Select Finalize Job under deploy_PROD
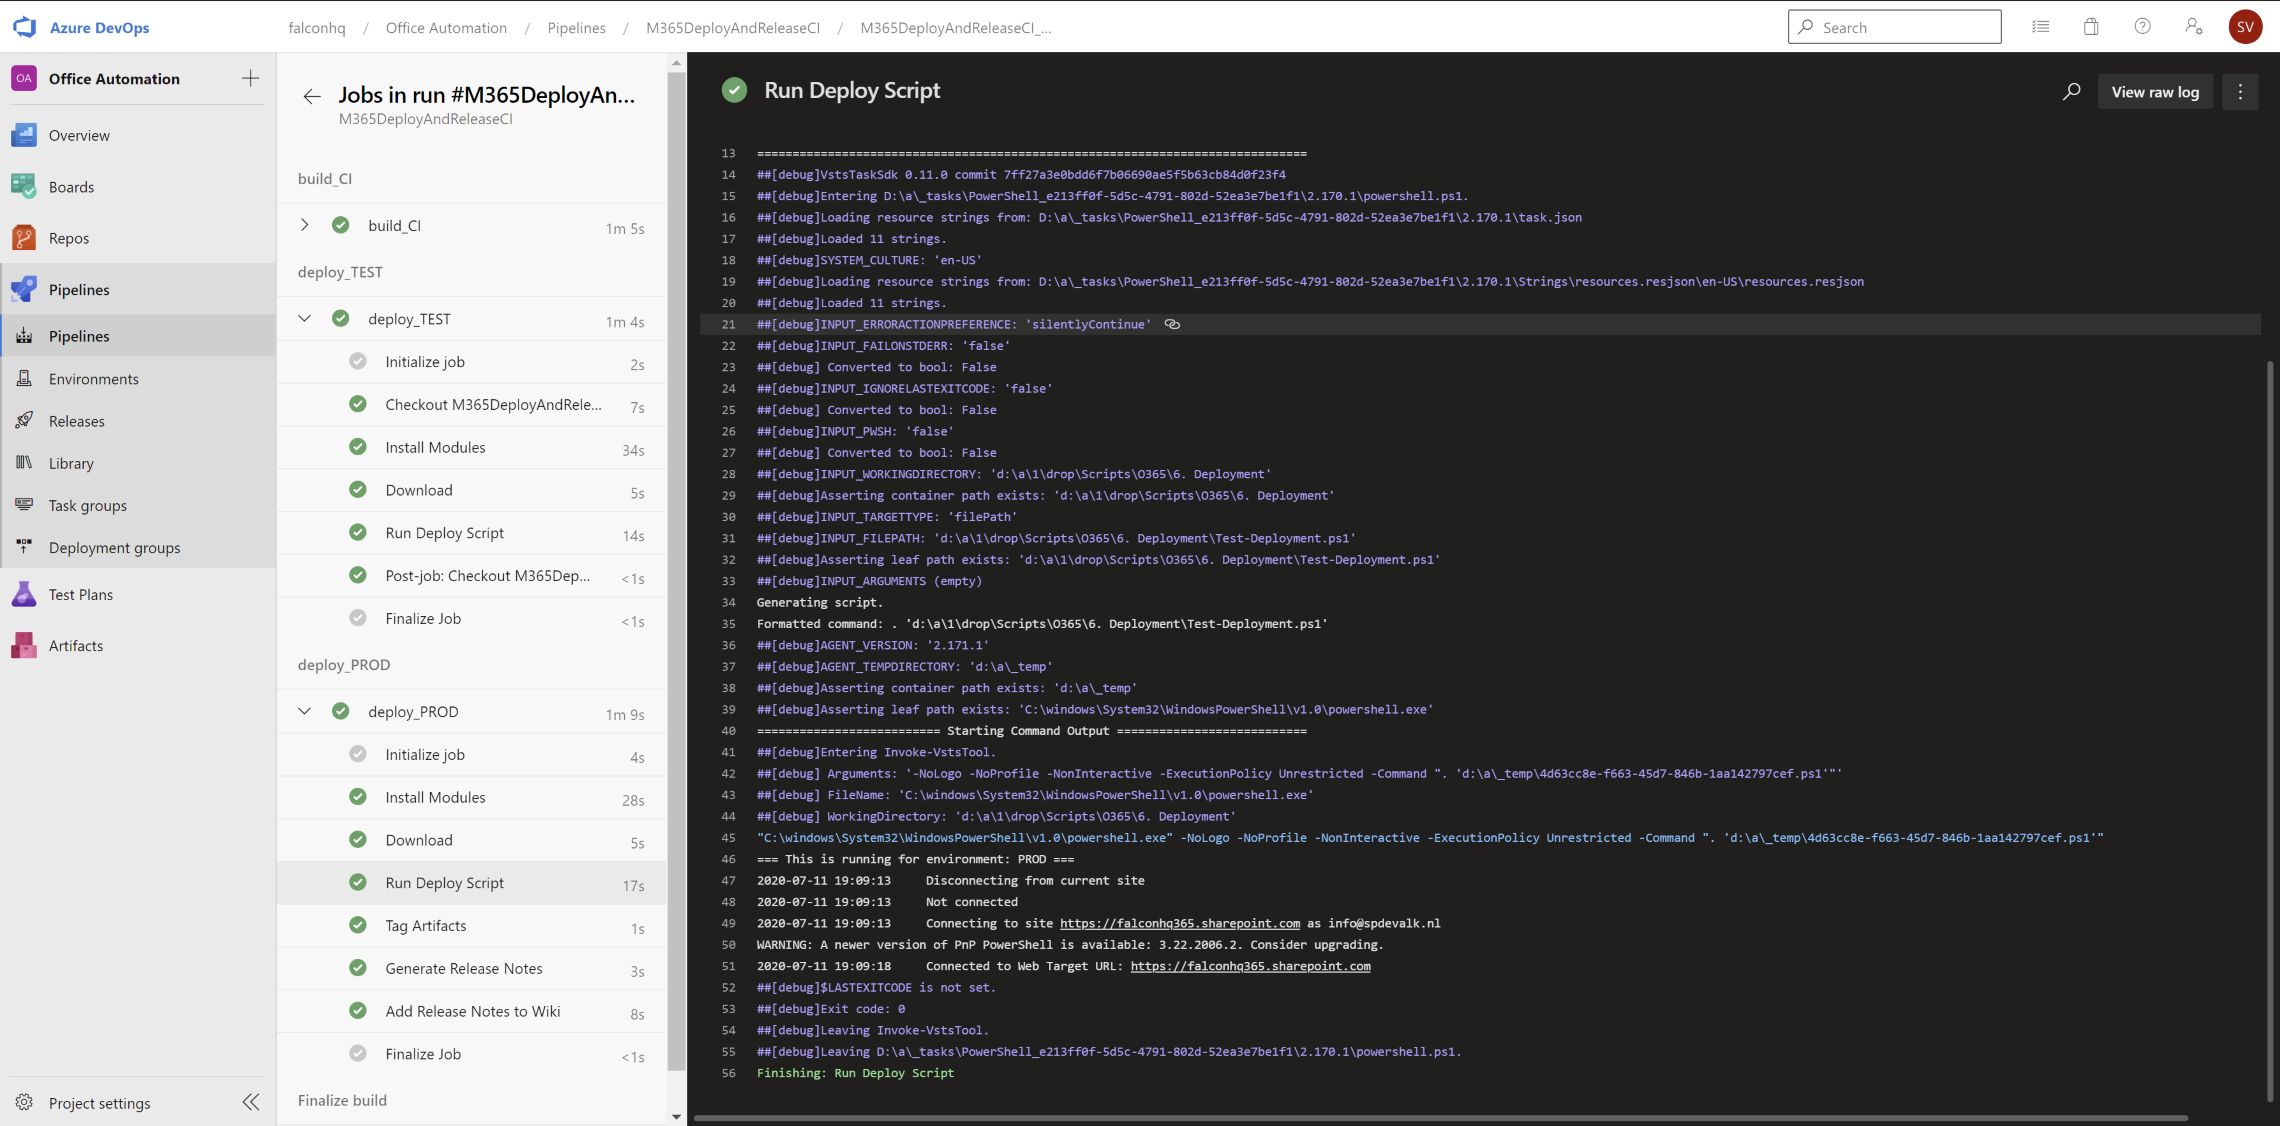Image resolution: width=2280 pixels, height=1126 pixels. point(472,1054)
